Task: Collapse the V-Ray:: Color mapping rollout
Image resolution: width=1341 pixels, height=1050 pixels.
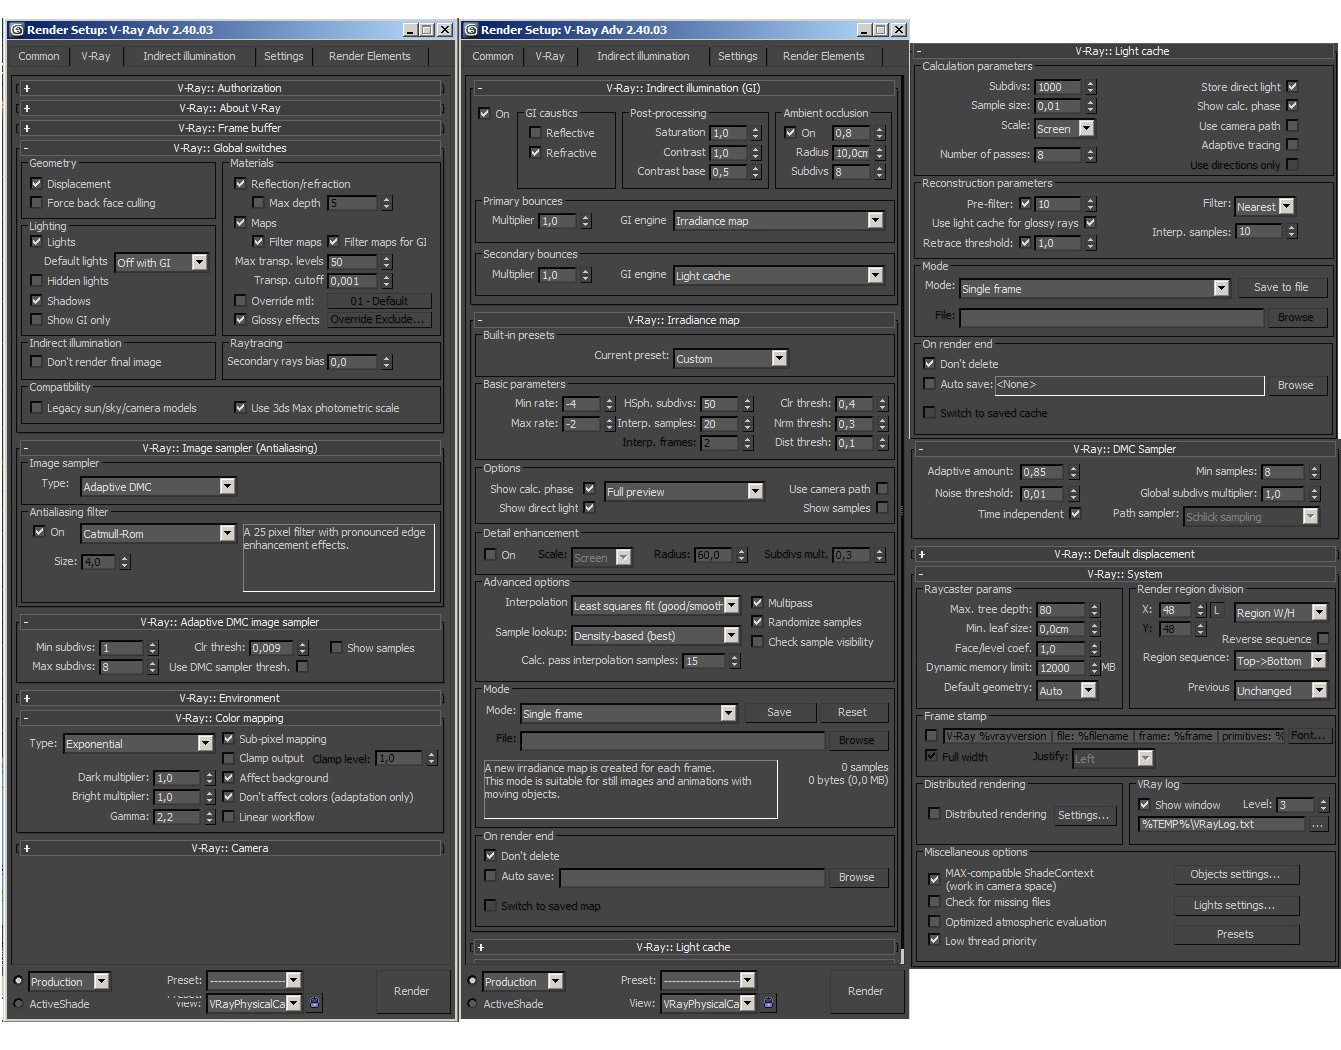Action: tap(230, 718)
